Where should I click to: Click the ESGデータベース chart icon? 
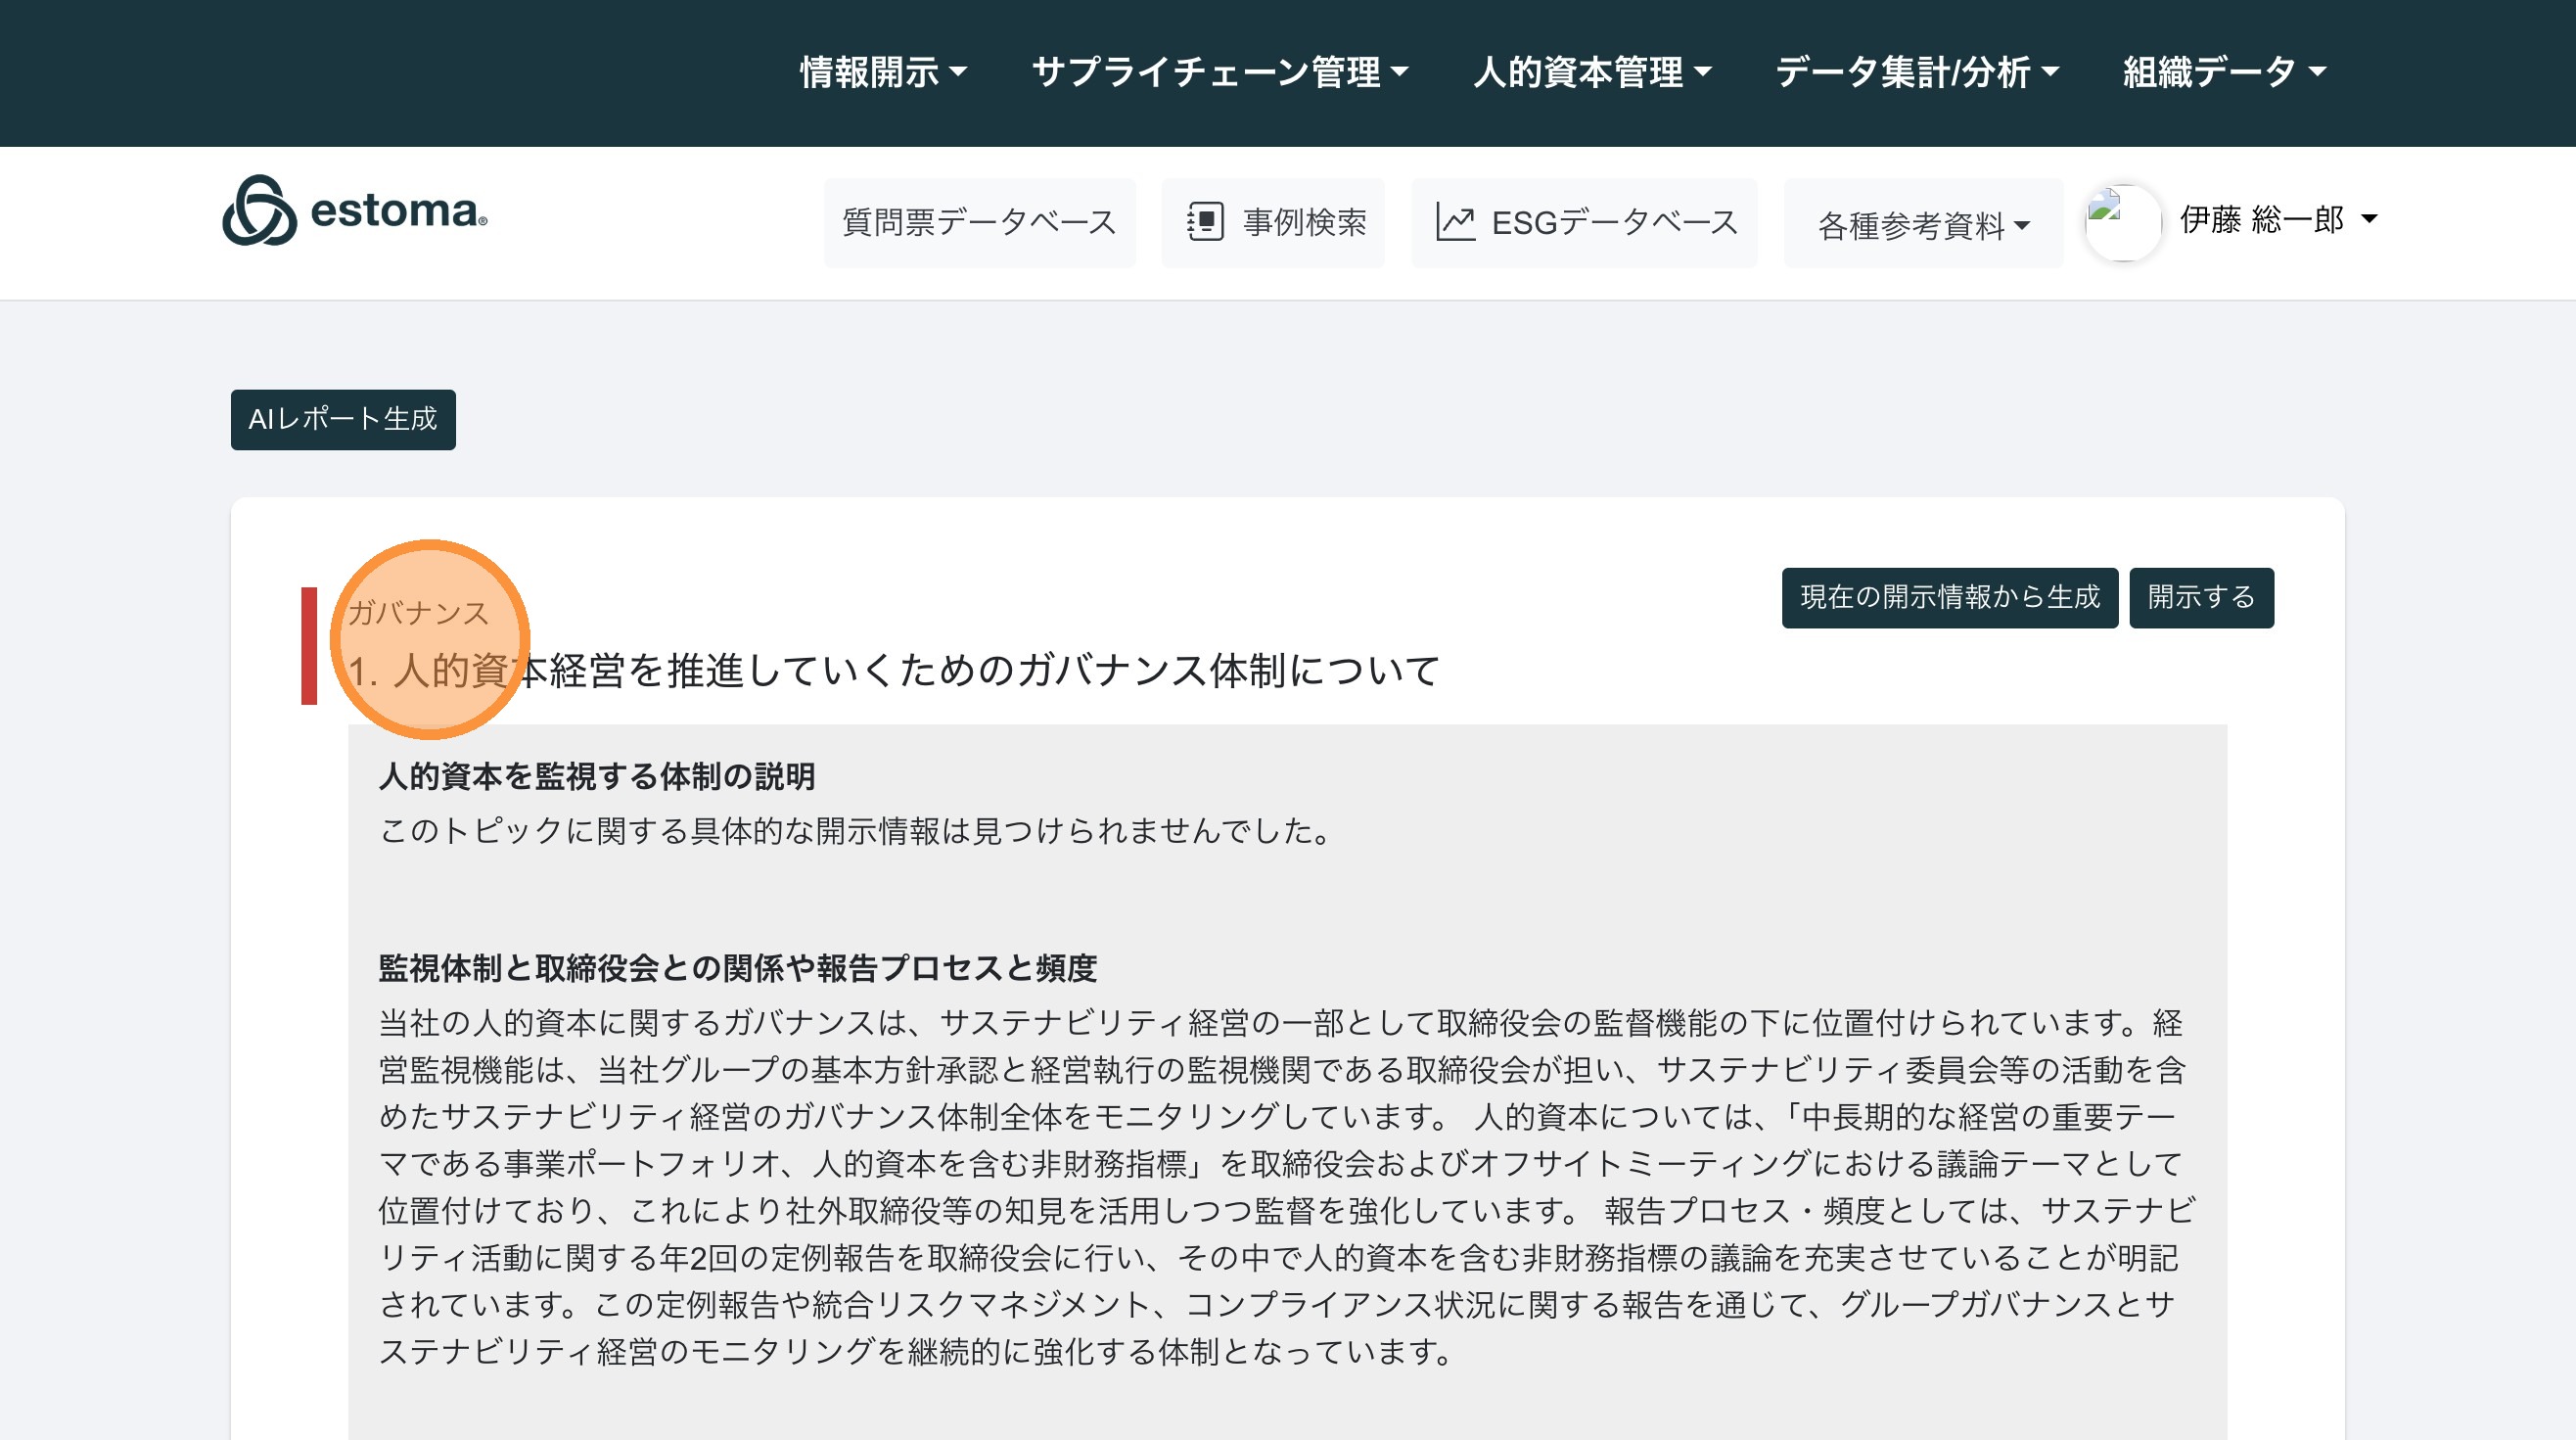pos(1455,222)
